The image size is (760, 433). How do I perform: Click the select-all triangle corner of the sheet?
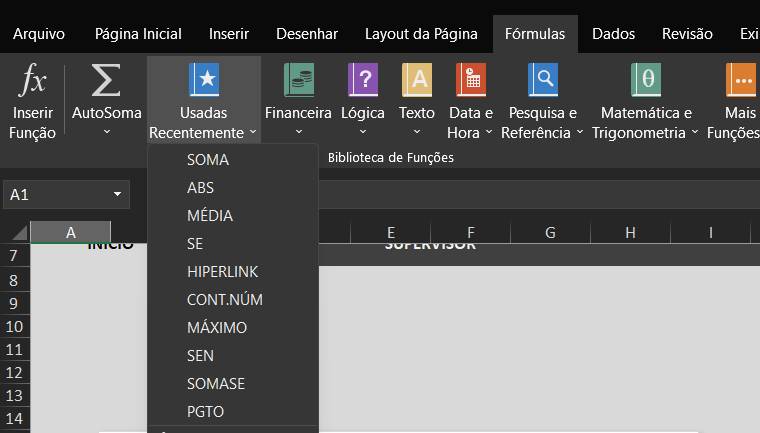point(19,233)
